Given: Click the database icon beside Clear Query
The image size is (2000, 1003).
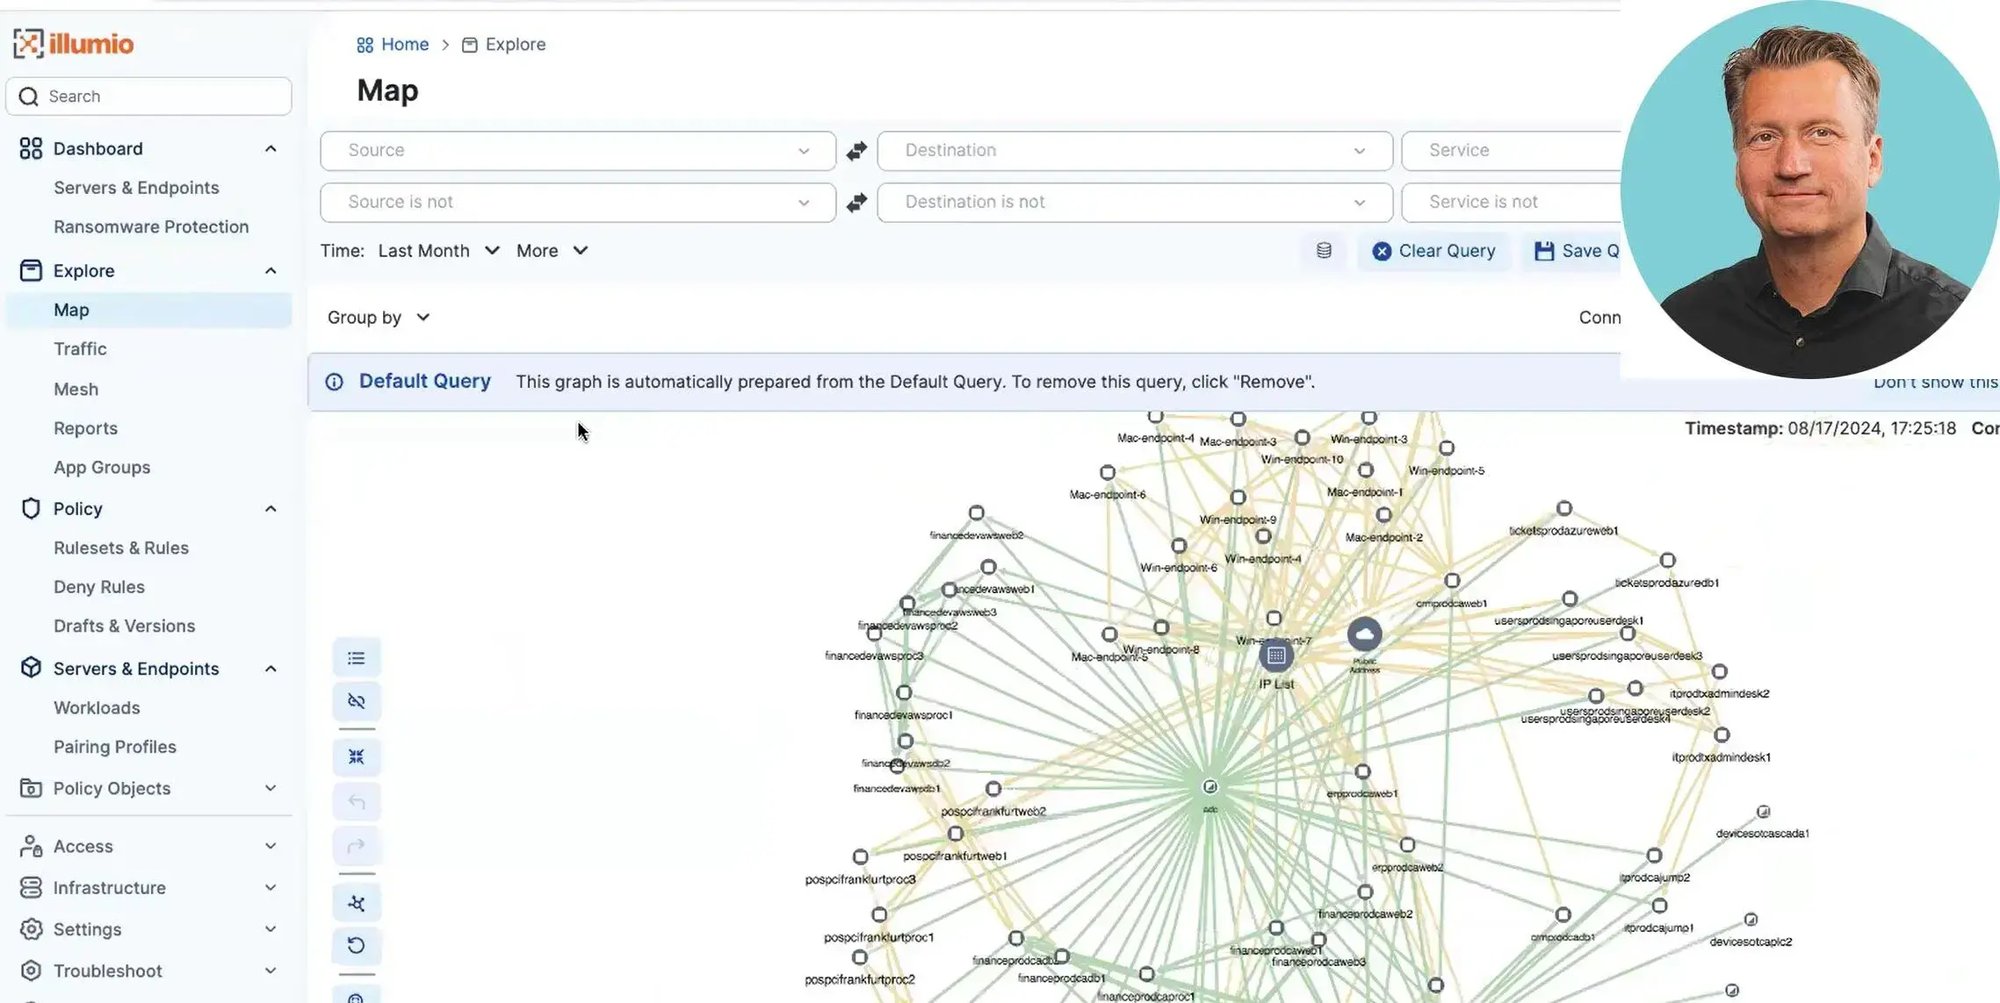Looking at the screenshot, I should pos(1324,251).
